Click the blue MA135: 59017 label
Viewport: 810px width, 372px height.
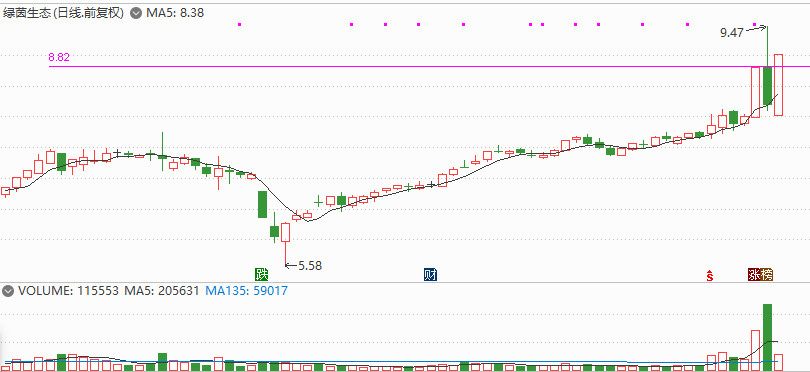[246, 291]
